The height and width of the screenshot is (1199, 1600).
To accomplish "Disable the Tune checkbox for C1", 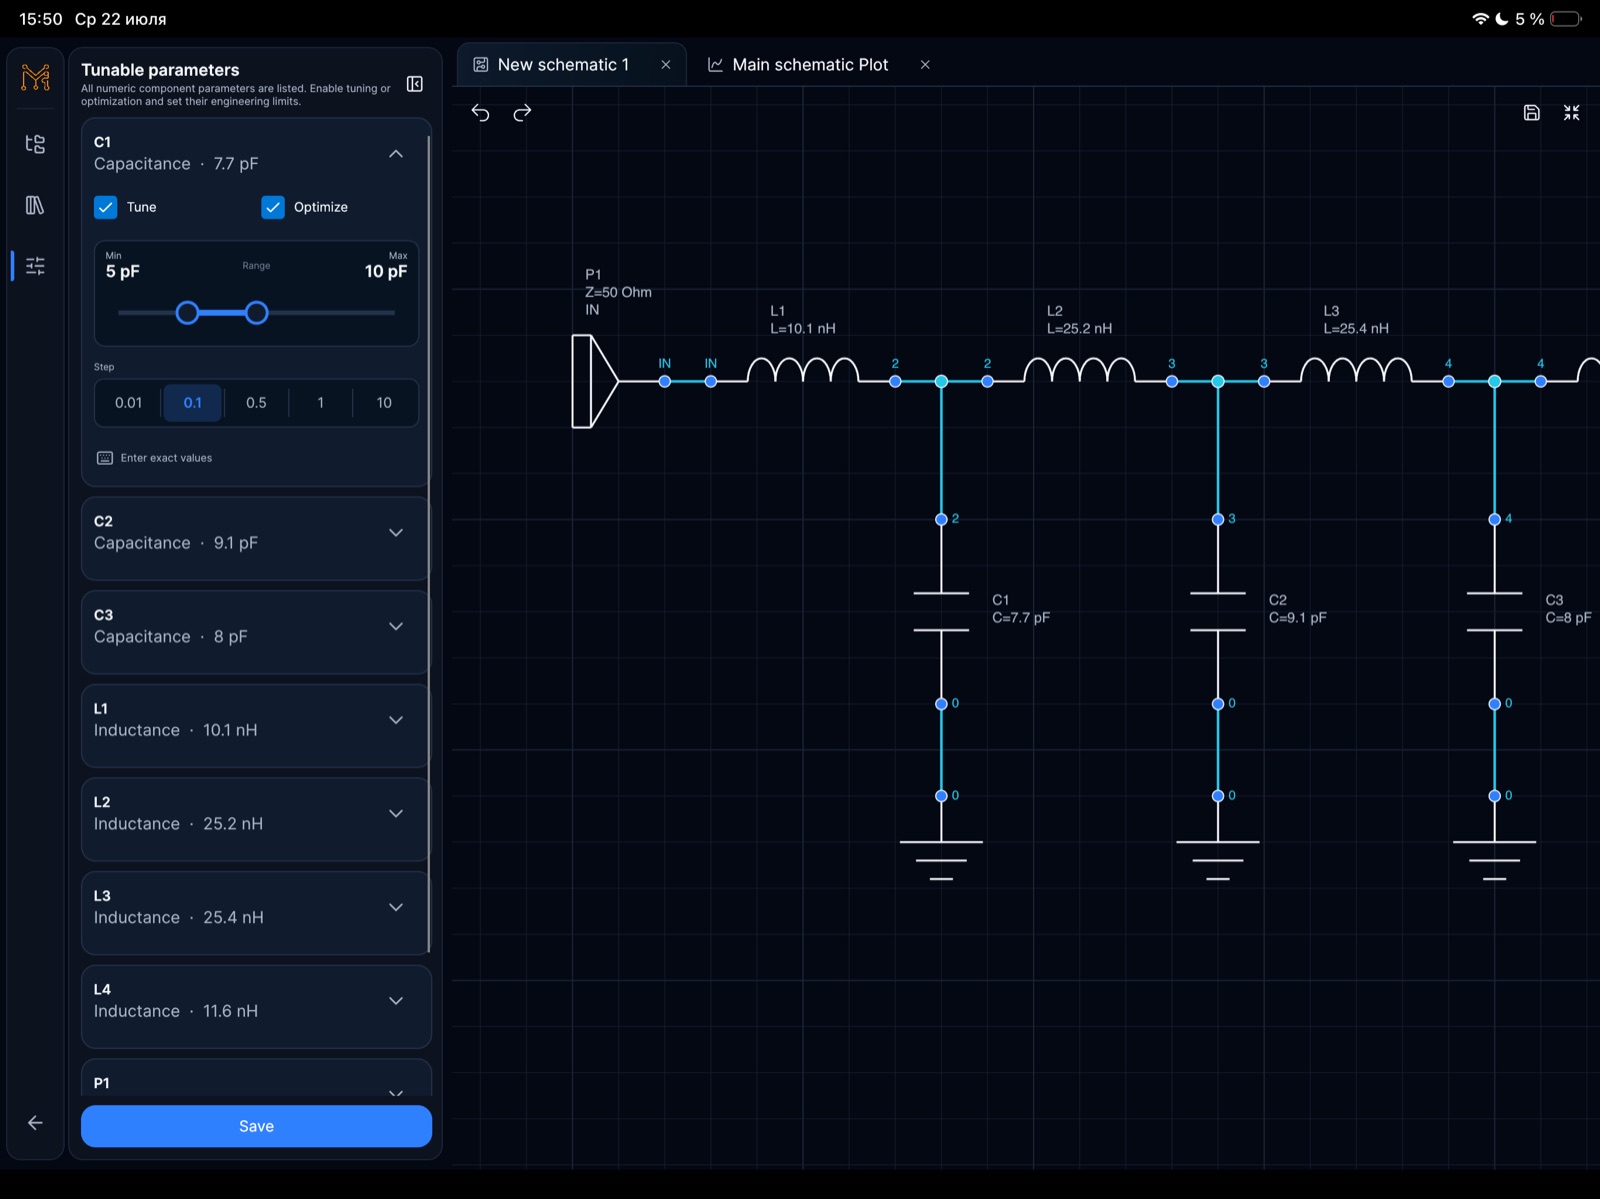I will 106,207.
